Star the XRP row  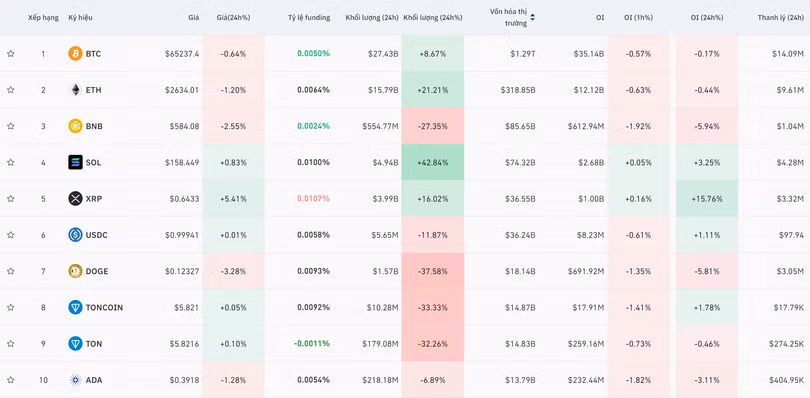coord(10,198)
